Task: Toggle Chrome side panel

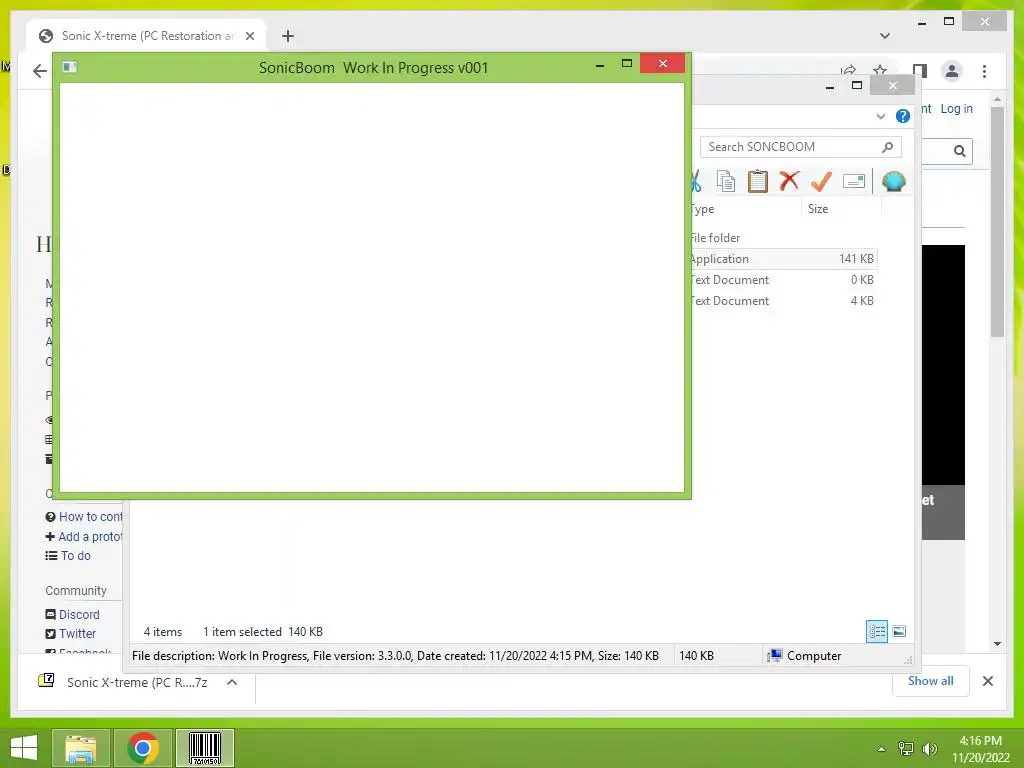Action: [x=920, y=71]
